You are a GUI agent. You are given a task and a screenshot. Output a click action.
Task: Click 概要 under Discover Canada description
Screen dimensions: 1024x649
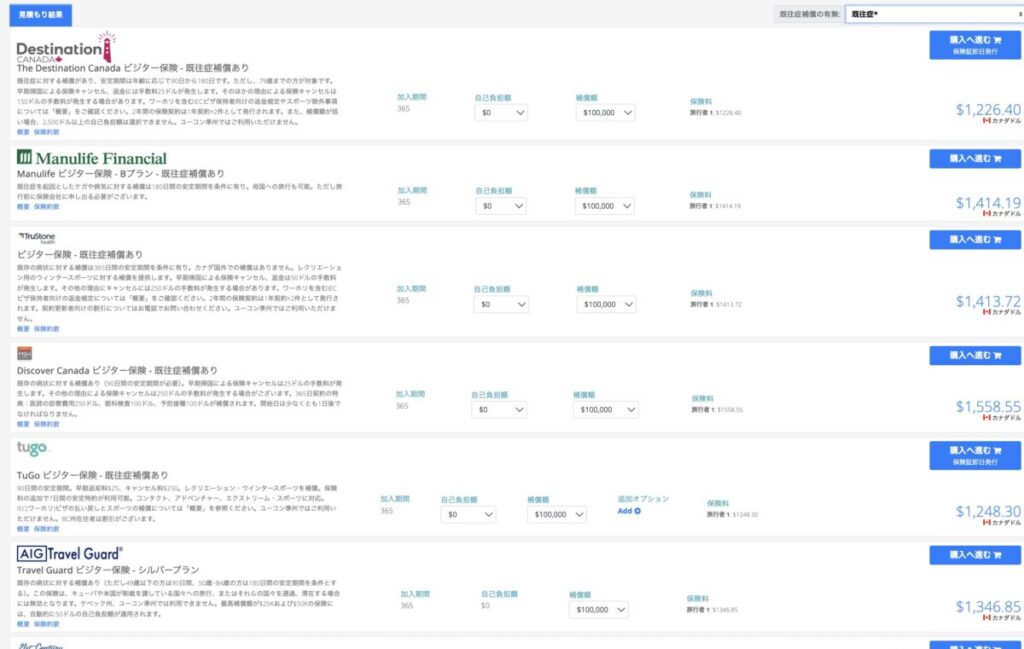[x=23, y=424]
